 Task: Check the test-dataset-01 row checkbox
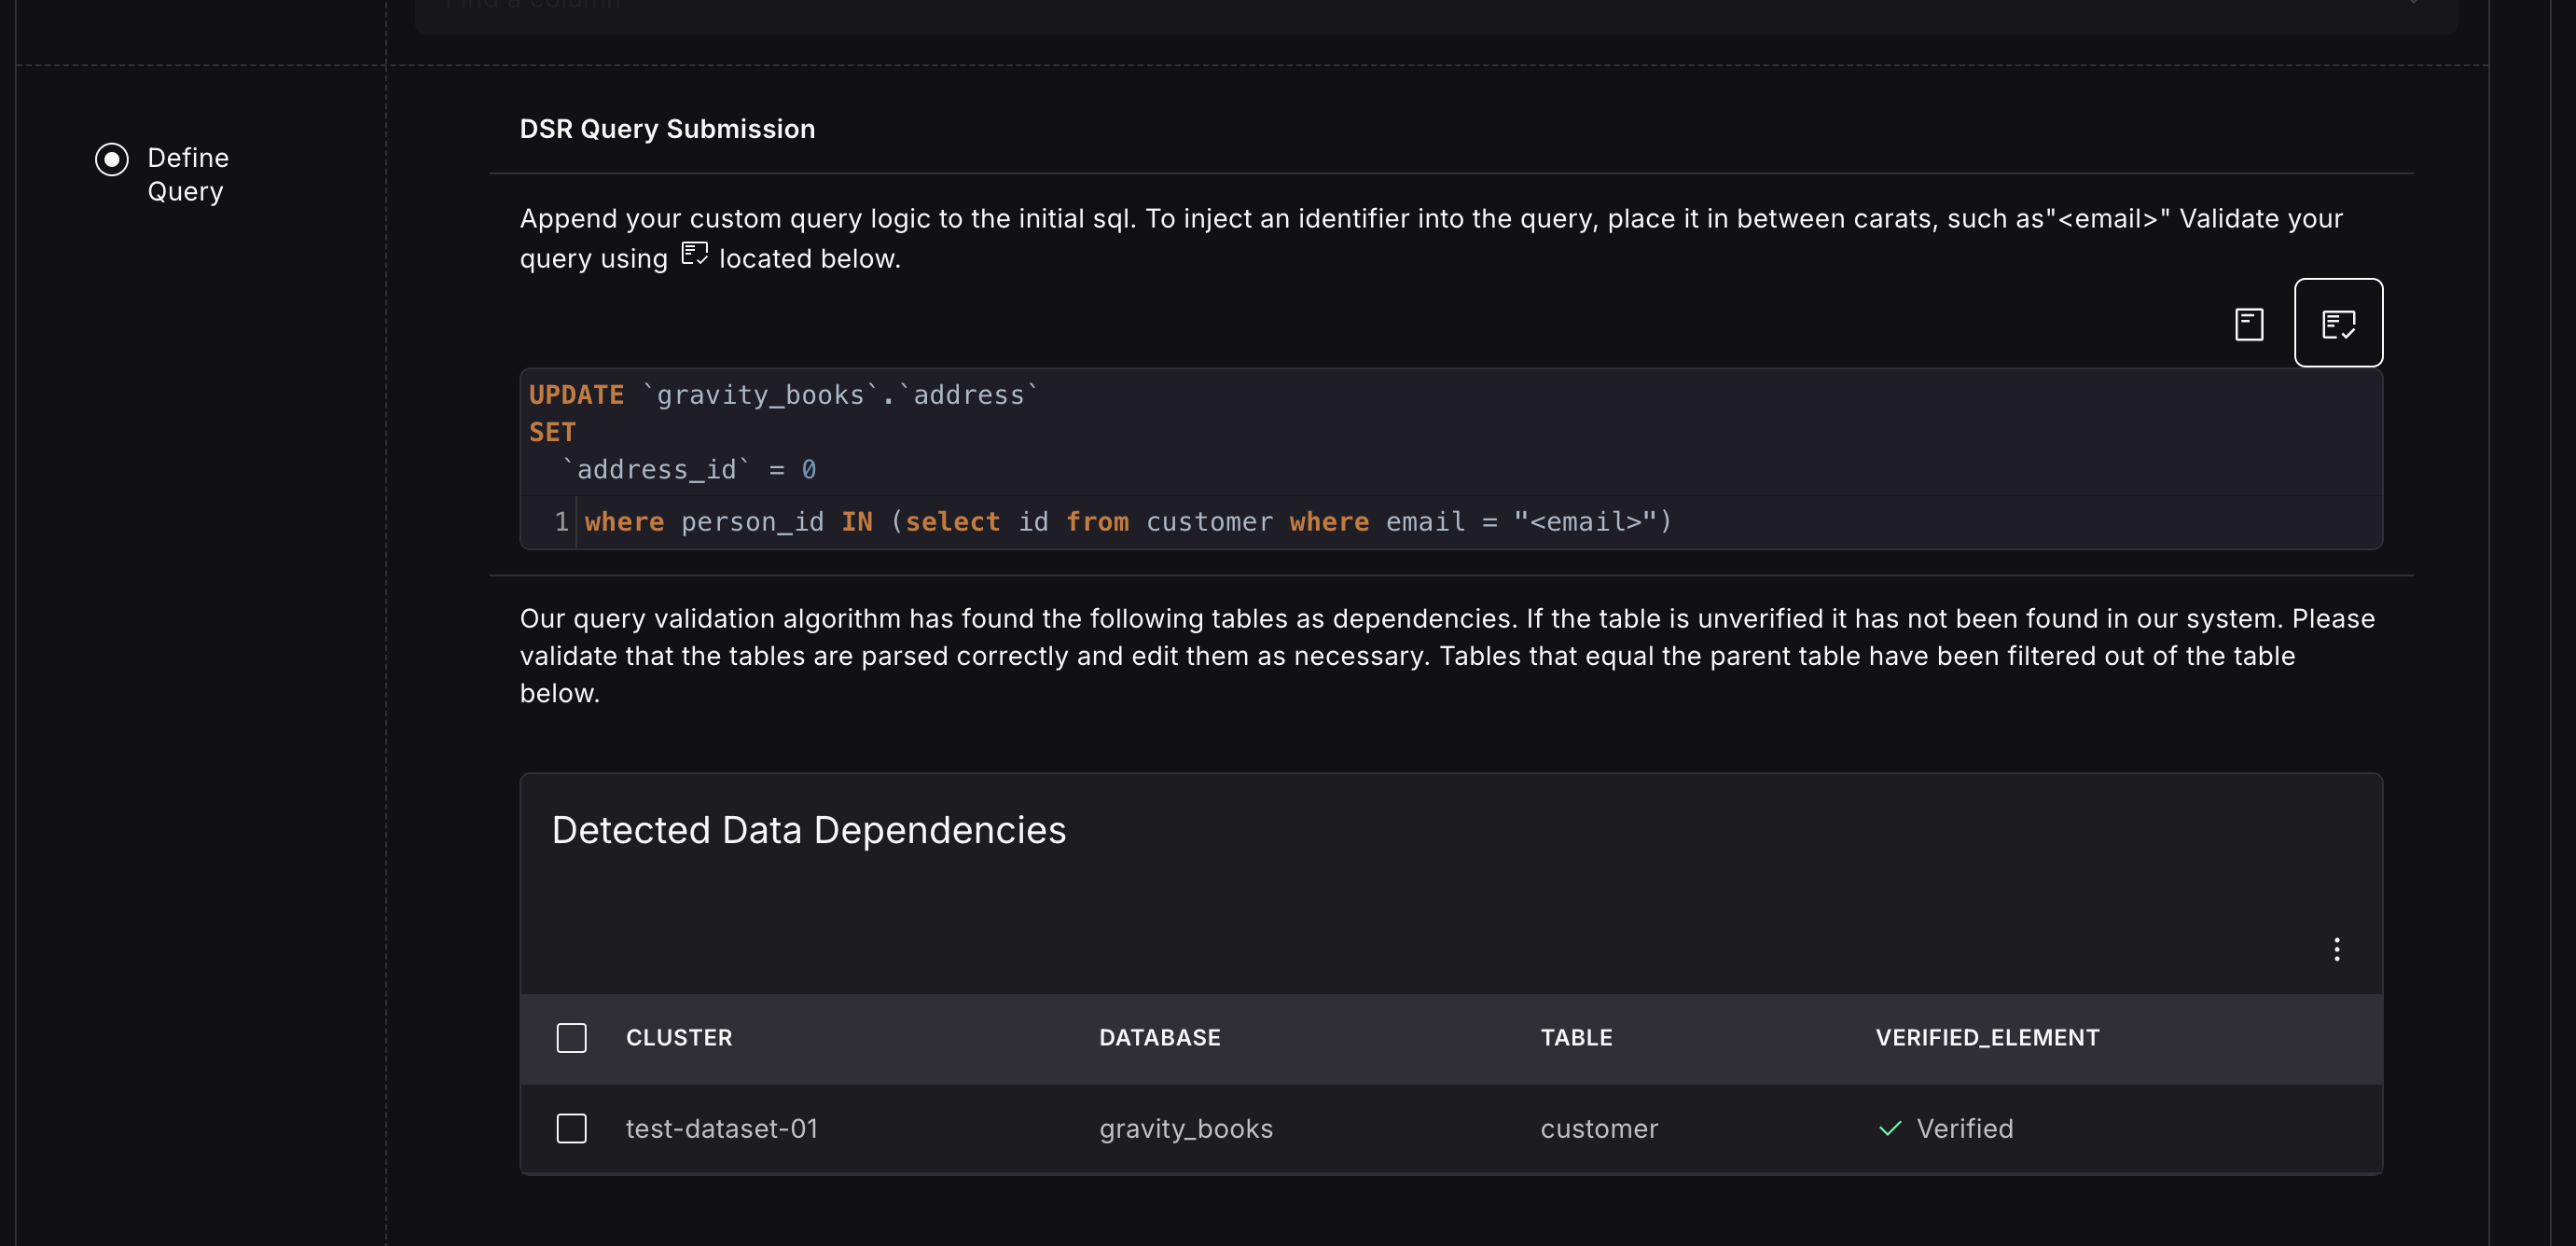point(571,1128)
